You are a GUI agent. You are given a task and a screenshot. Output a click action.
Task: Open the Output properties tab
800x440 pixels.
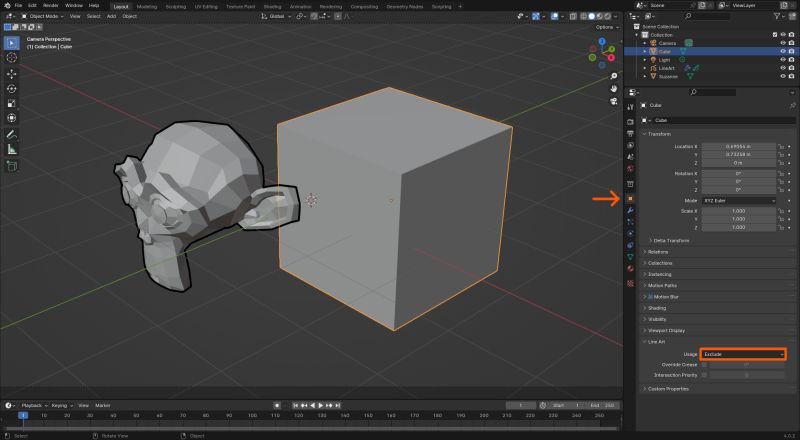click(x=630, y=133)
